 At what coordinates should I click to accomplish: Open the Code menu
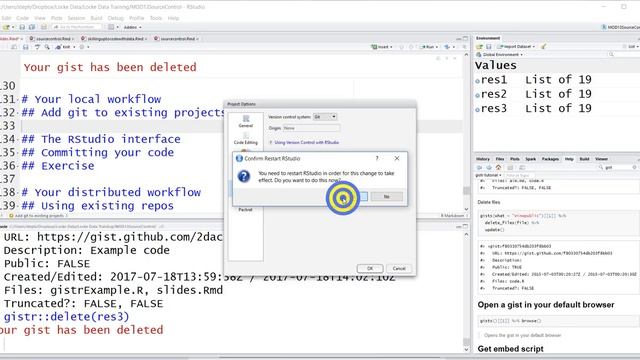(22, 18)
